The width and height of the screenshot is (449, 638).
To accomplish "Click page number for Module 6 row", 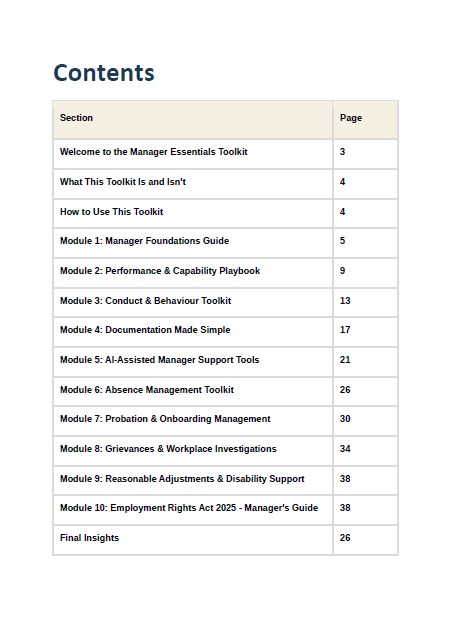I will 345,390.
